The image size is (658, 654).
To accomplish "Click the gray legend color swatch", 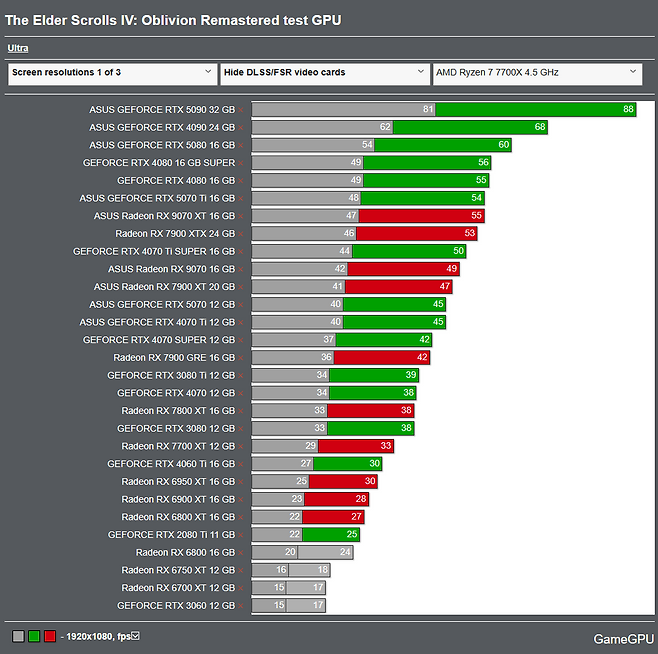I will pyautogui.click(x=18, y=636).
